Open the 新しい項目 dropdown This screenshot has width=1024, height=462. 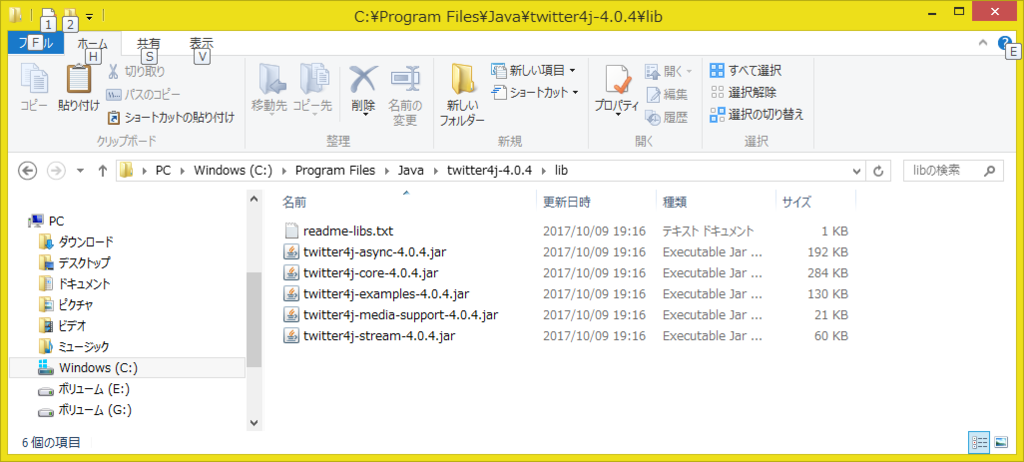(x=534, y=70)
